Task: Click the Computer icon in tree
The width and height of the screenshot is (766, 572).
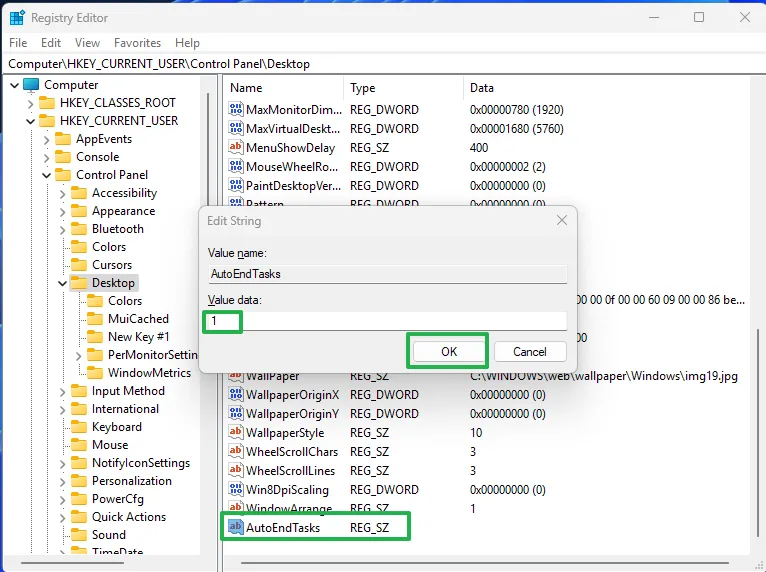Action: 31,85
